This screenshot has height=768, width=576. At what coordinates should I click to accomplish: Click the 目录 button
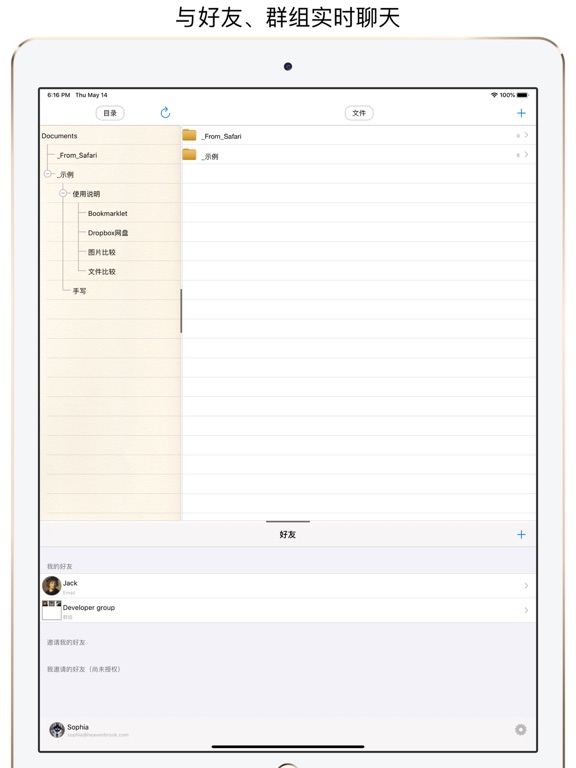(x=110, y=113)
